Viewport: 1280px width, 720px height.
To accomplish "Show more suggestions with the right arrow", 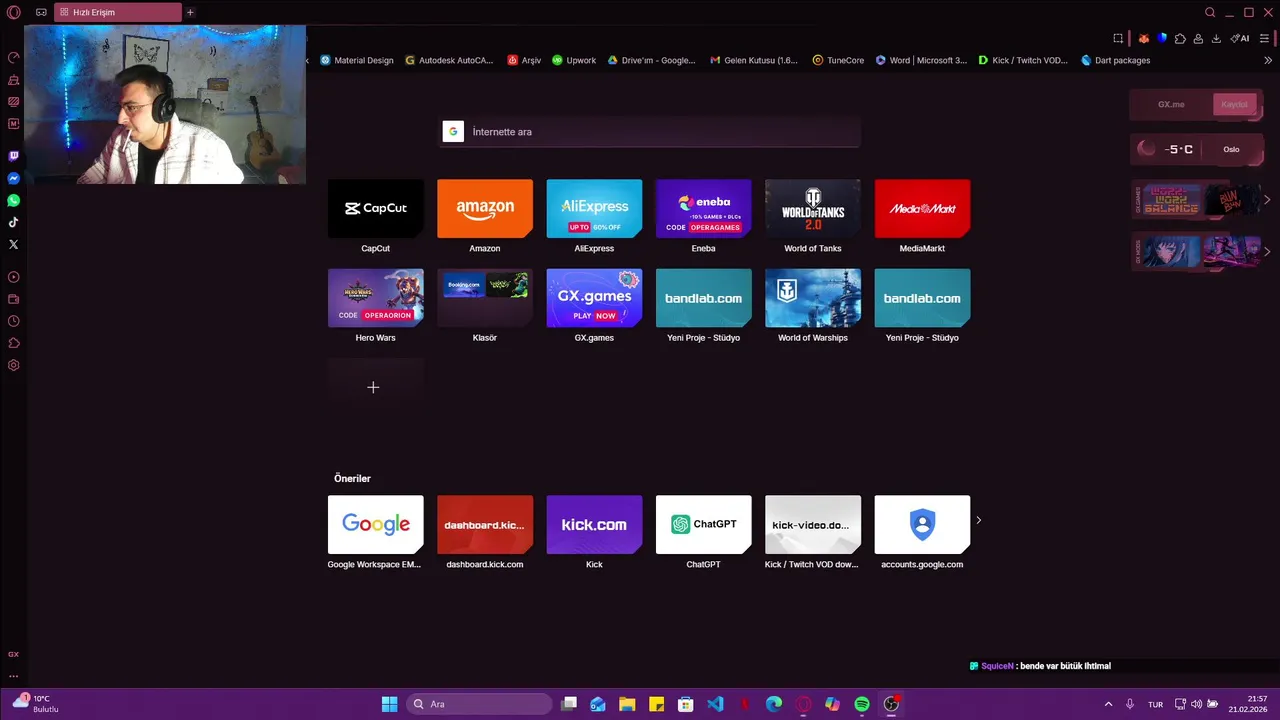I will [x=979, y=520].
